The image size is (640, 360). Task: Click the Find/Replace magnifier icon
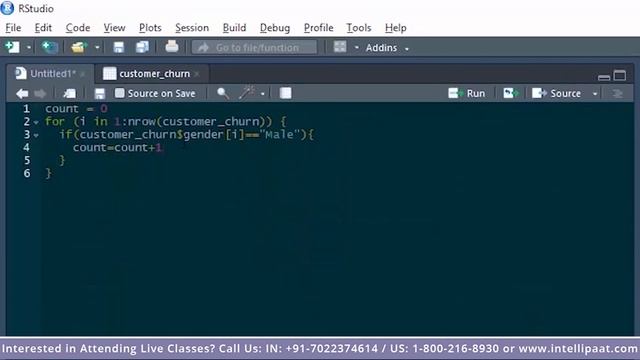pos(223,93)
